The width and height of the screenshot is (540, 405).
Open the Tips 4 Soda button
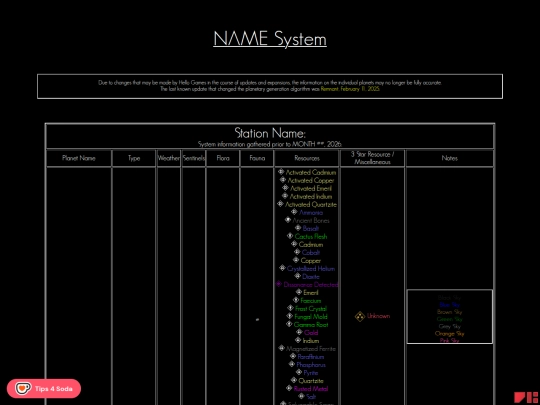pyautogui.click(x=44, y=389)
